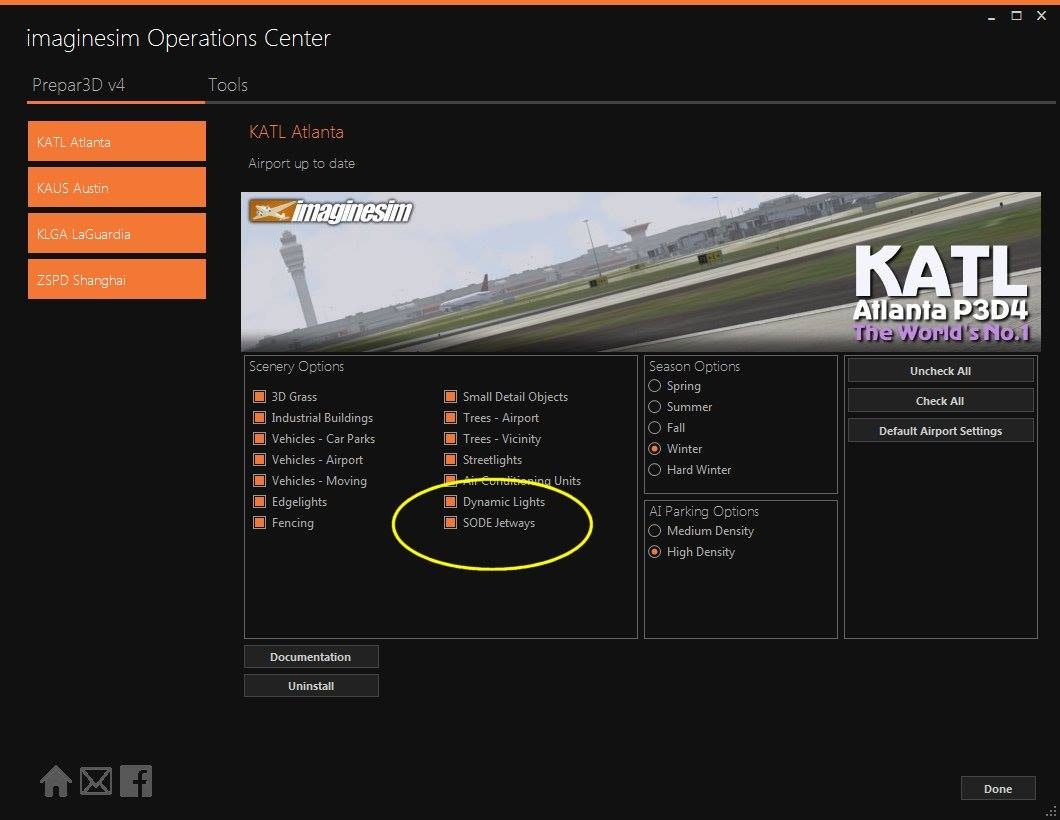The image size is (1060, 820).
Task: Grab the window resize grip corner
Action: (1052, 813)
